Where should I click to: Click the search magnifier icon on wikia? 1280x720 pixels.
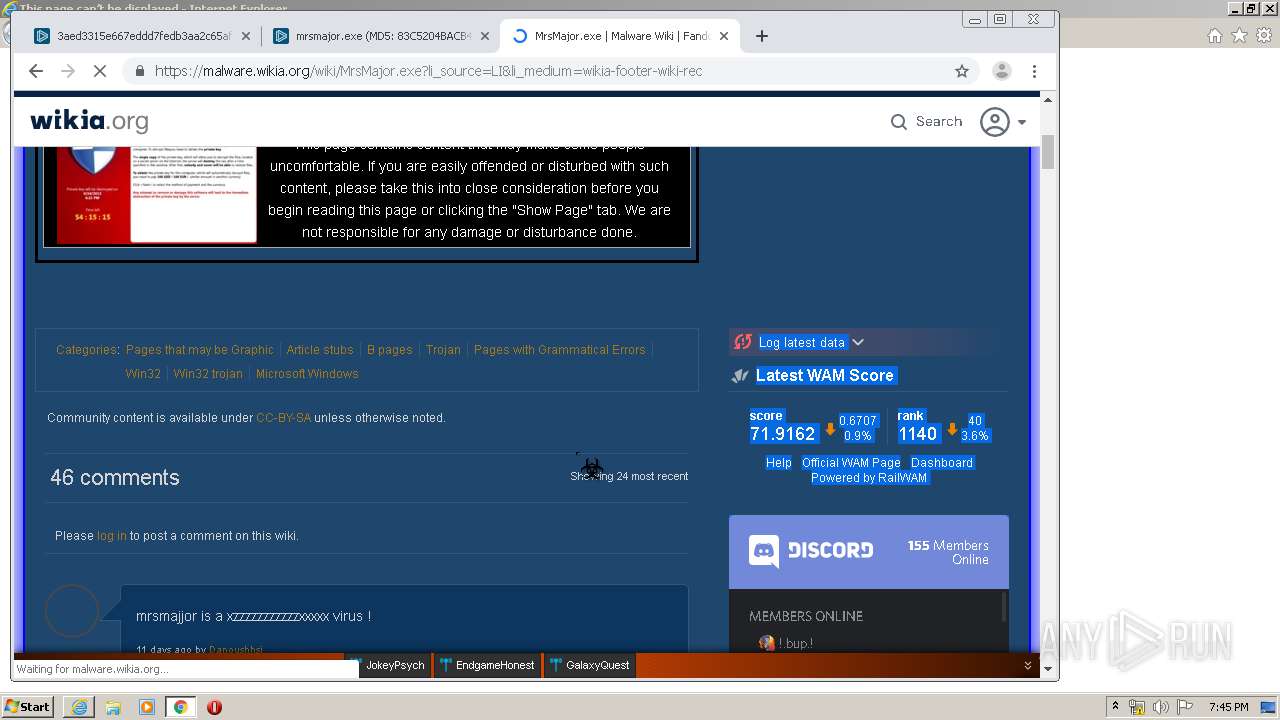click(x=899, y=122)
